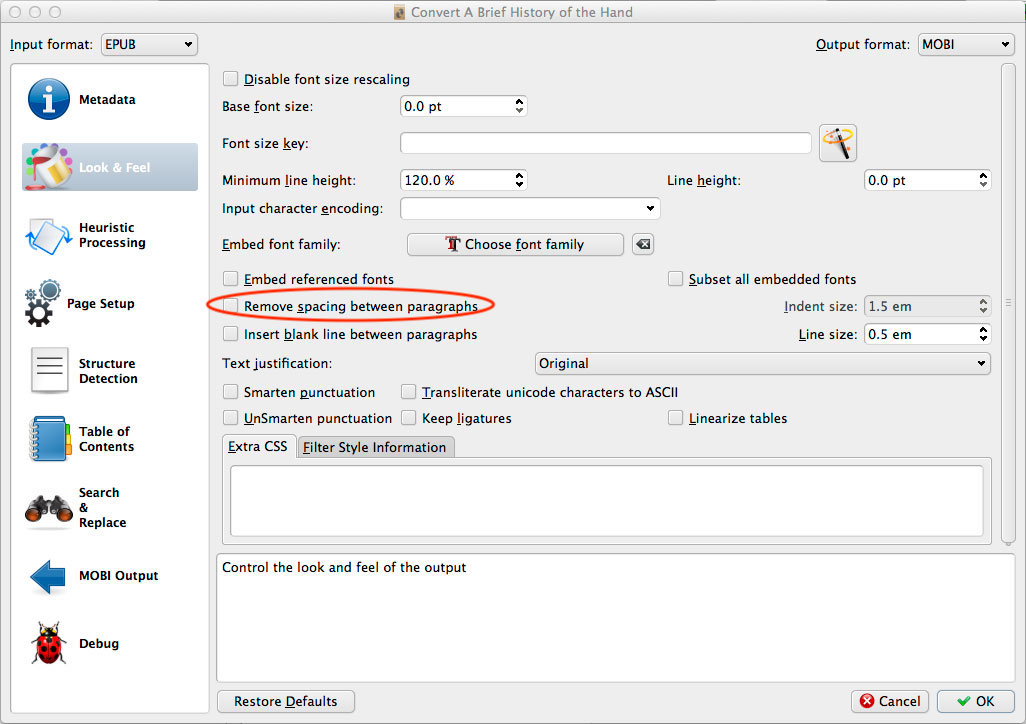
Task: Increase Base font size with the stepper
Action: tap(518, 100)
